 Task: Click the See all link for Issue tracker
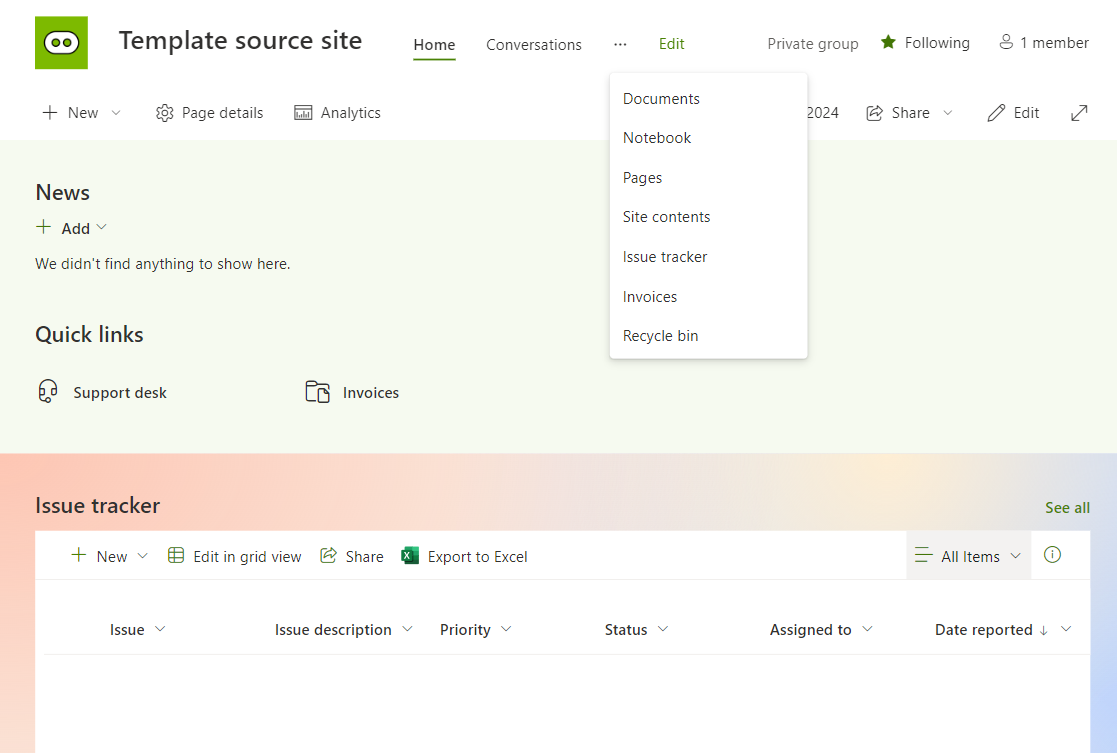pyautogui.click(x=1067, y=507)
